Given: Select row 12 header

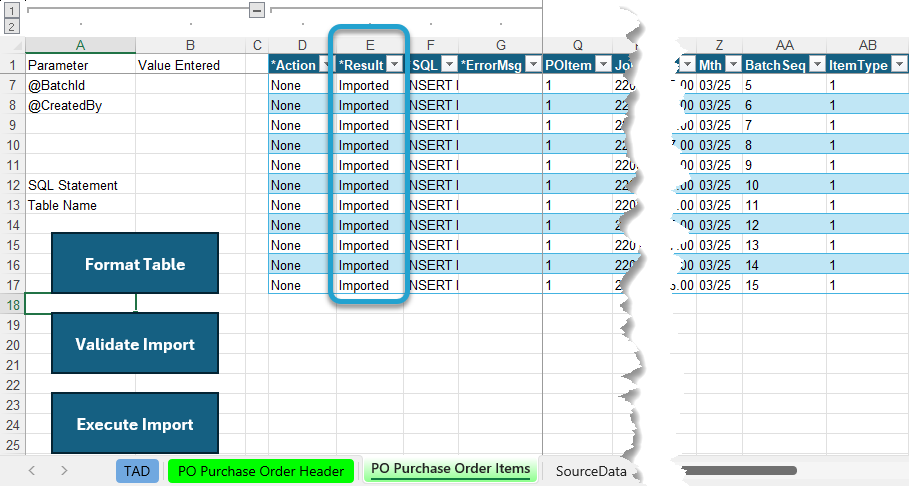Looking at the screenshot, I should [x=13, y=185].
